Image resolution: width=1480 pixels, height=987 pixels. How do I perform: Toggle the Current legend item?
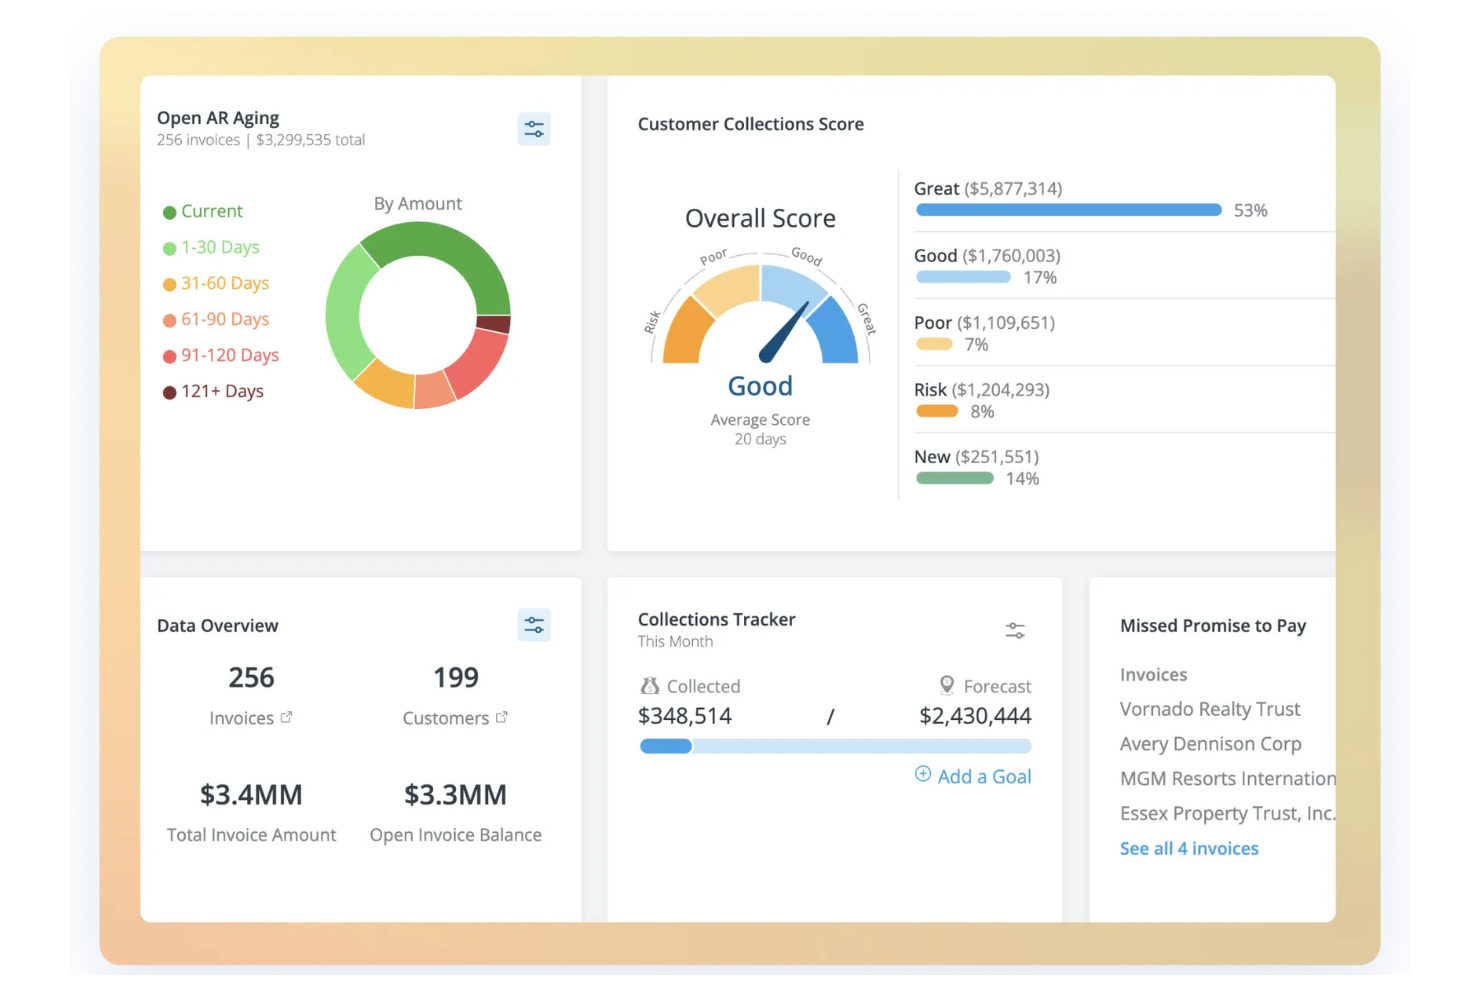tap(203, 211)
